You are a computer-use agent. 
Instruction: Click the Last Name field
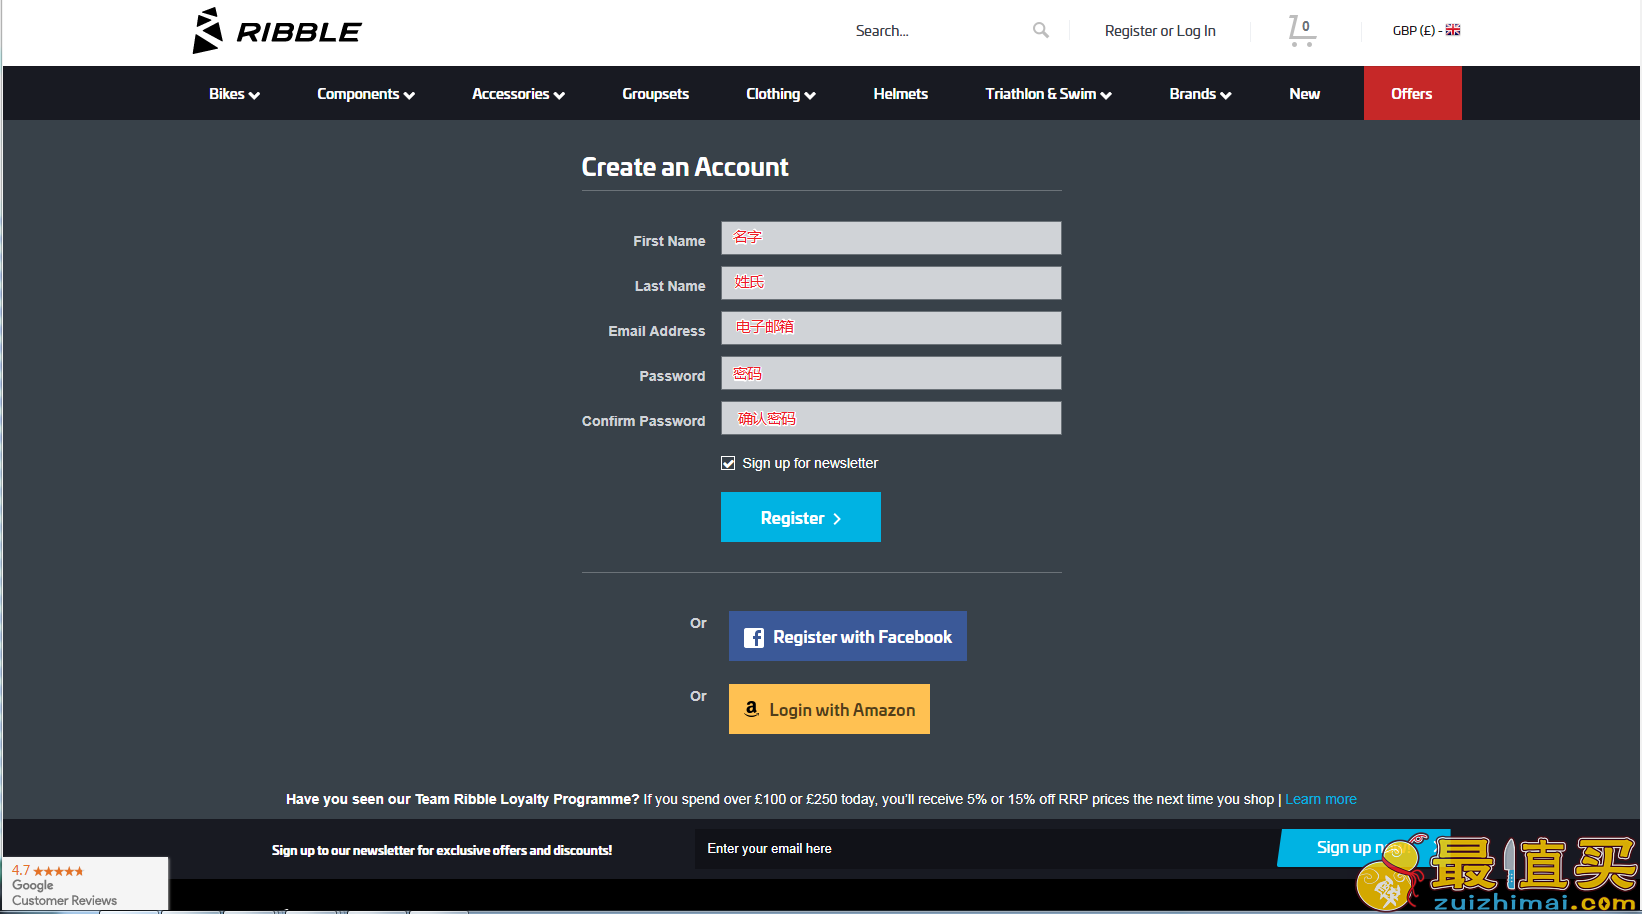click(891, 283)
